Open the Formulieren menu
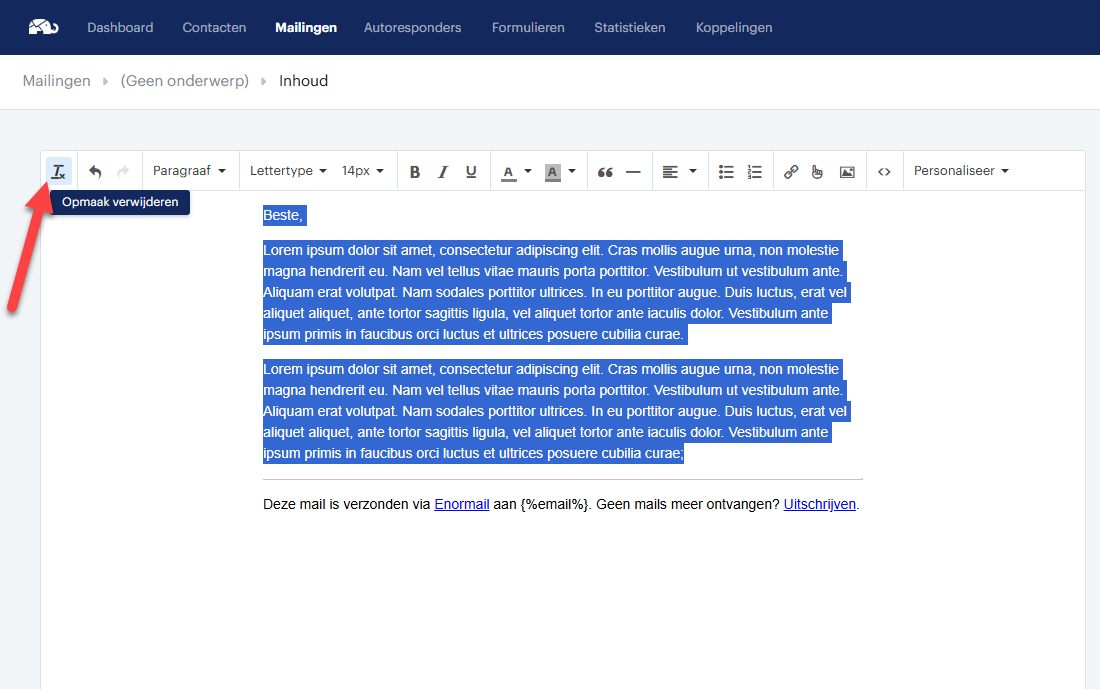Image resolution: width=1100 pixels, height=689 pixels. point(528,27)
